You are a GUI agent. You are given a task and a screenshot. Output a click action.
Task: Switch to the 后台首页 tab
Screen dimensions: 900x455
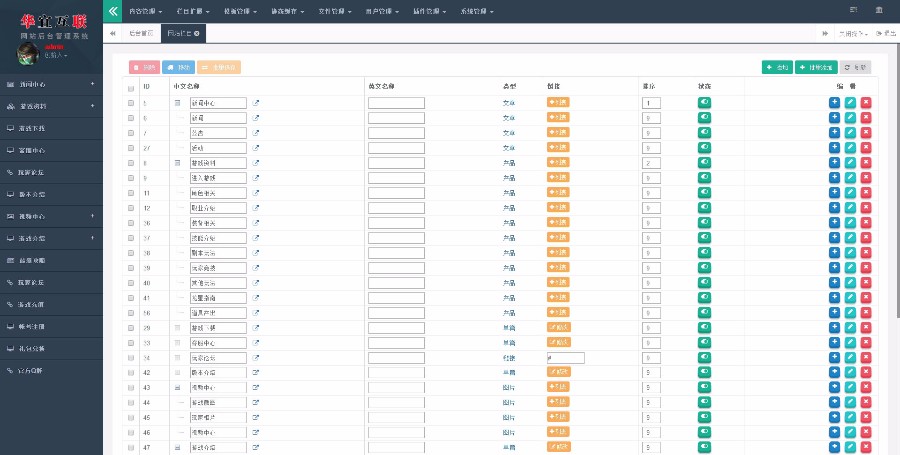(141, 33)
